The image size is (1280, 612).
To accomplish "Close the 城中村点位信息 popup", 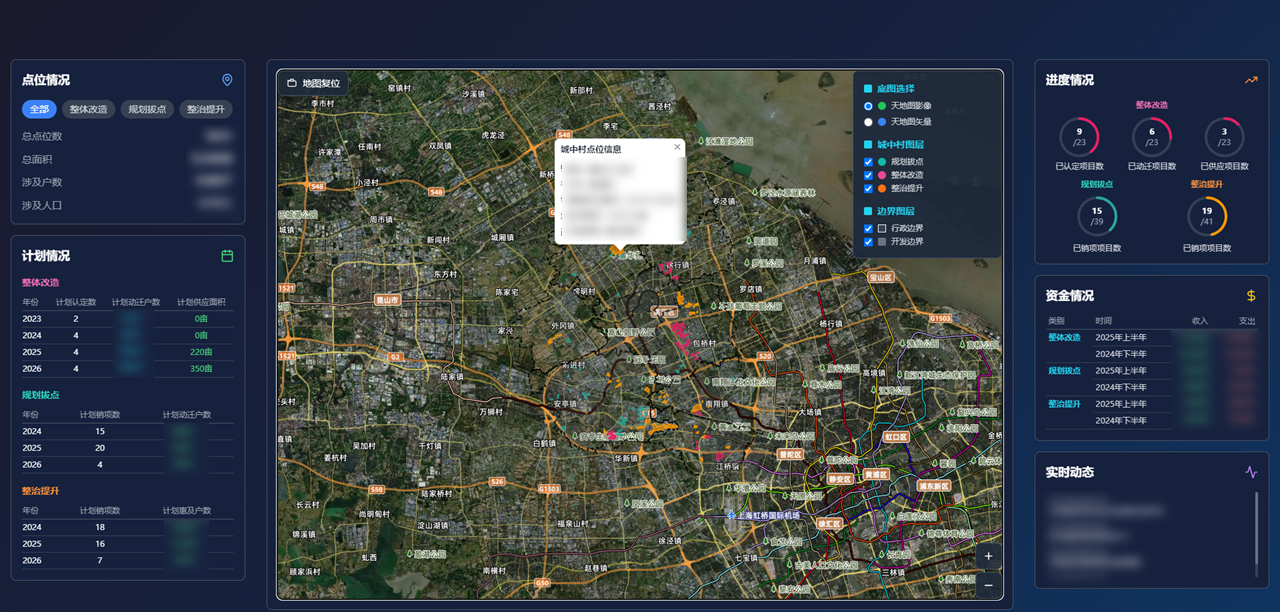I will click(677, 148).
